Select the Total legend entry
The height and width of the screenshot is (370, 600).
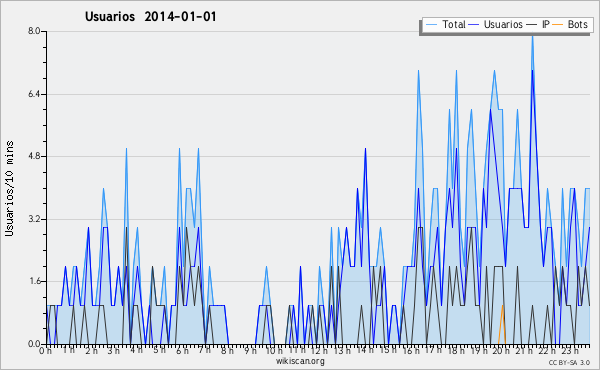[x=445, y=24]
